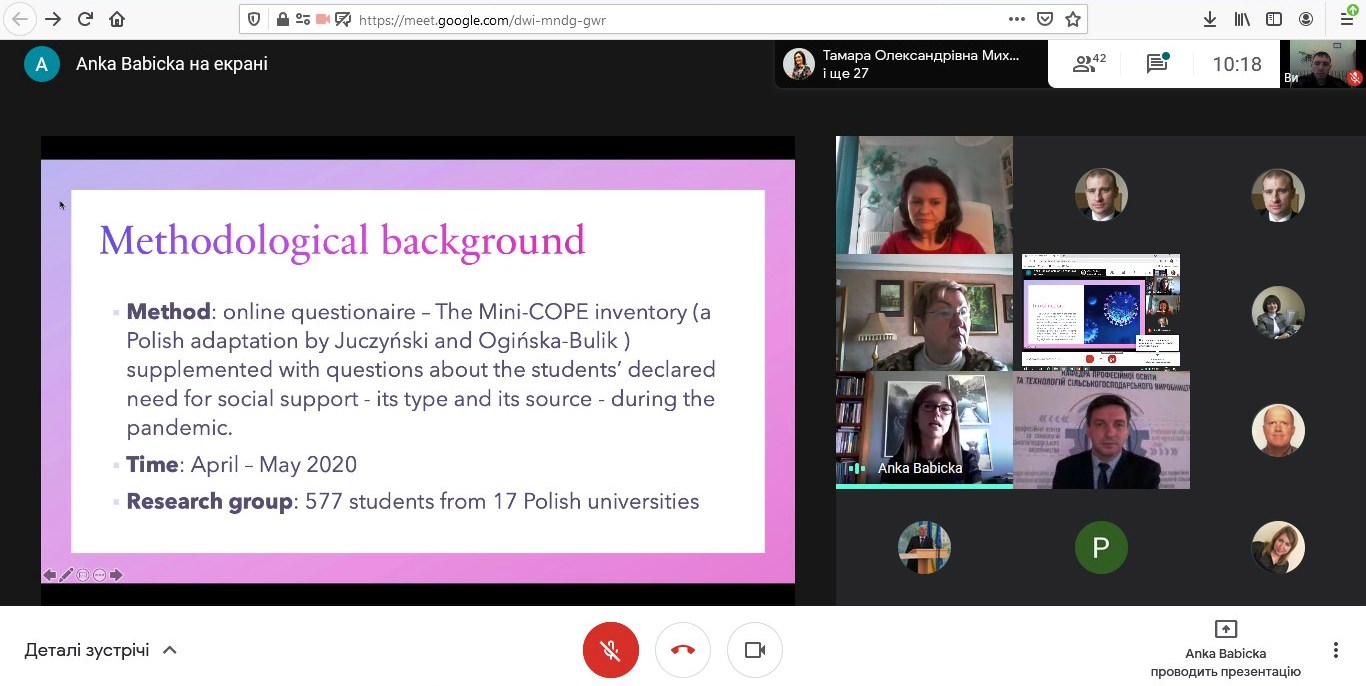
Task: Reload the page in the browser
Action: [x=85, y=19]
